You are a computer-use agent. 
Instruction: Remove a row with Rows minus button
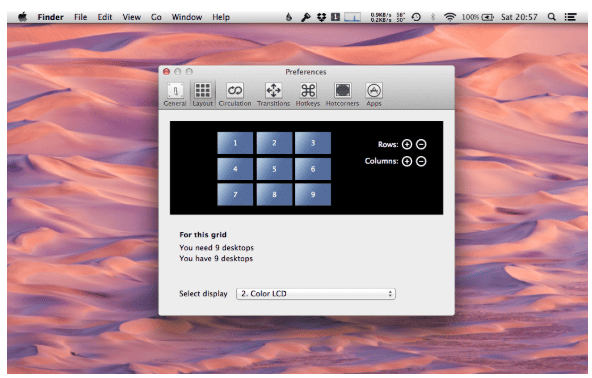(421, 144)
